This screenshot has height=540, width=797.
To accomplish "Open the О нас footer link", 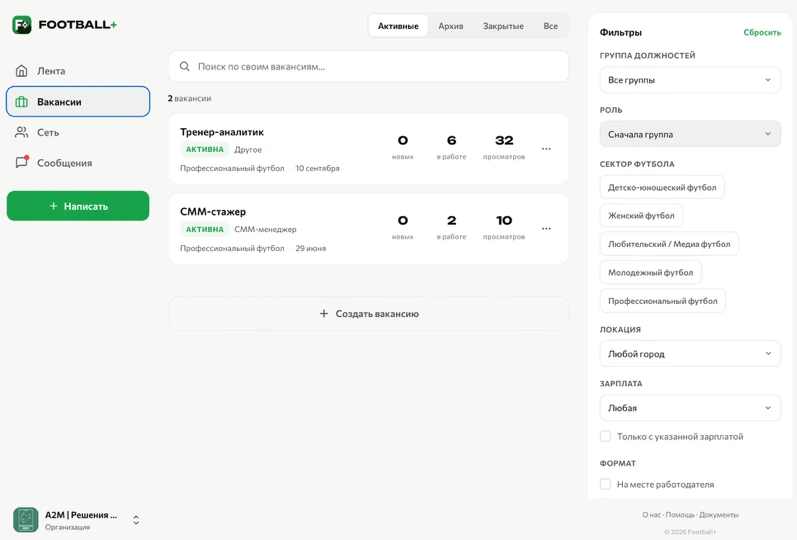I will (651, 515).
